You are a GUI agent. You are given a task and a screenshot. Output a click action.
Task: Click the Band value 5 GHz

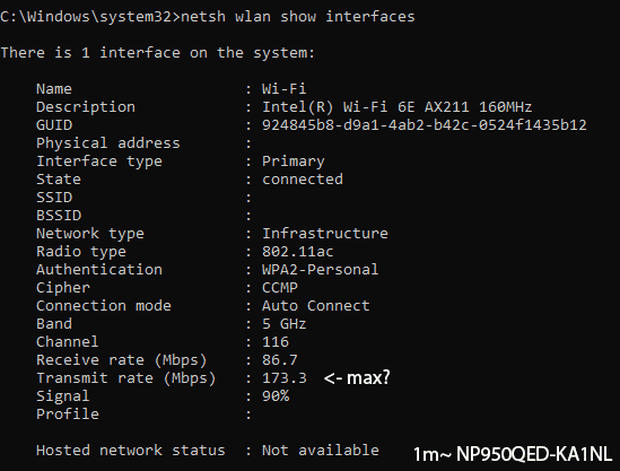coord(284,323)
